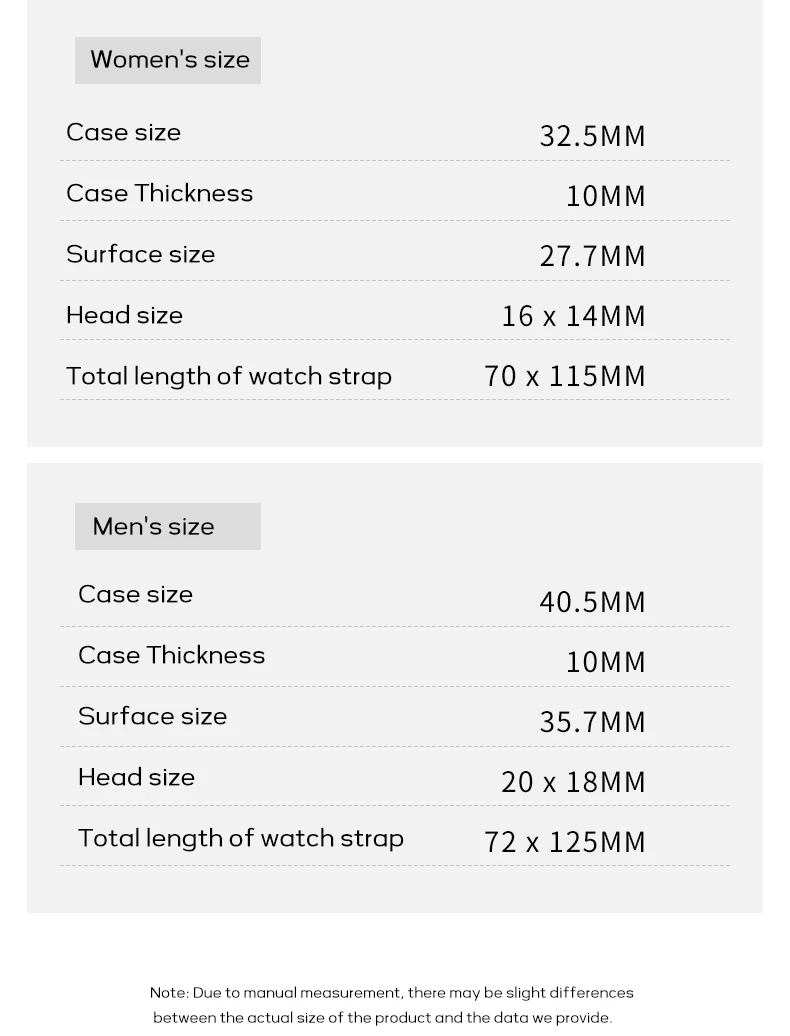This screenshot has height=1036, width=790.
Task: Click women's Total length of watch strap label
Action: pos(228,377)
